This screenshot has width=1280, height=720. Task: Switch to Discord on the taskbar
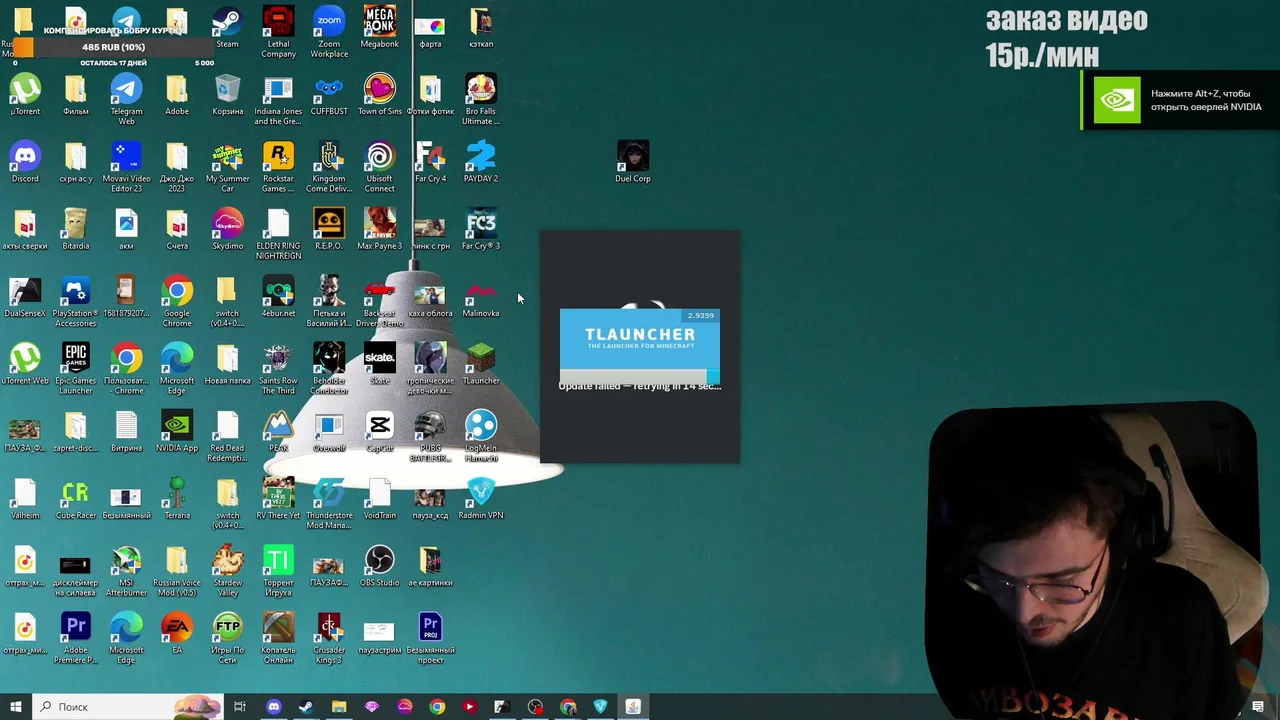[x=273, y=707]
